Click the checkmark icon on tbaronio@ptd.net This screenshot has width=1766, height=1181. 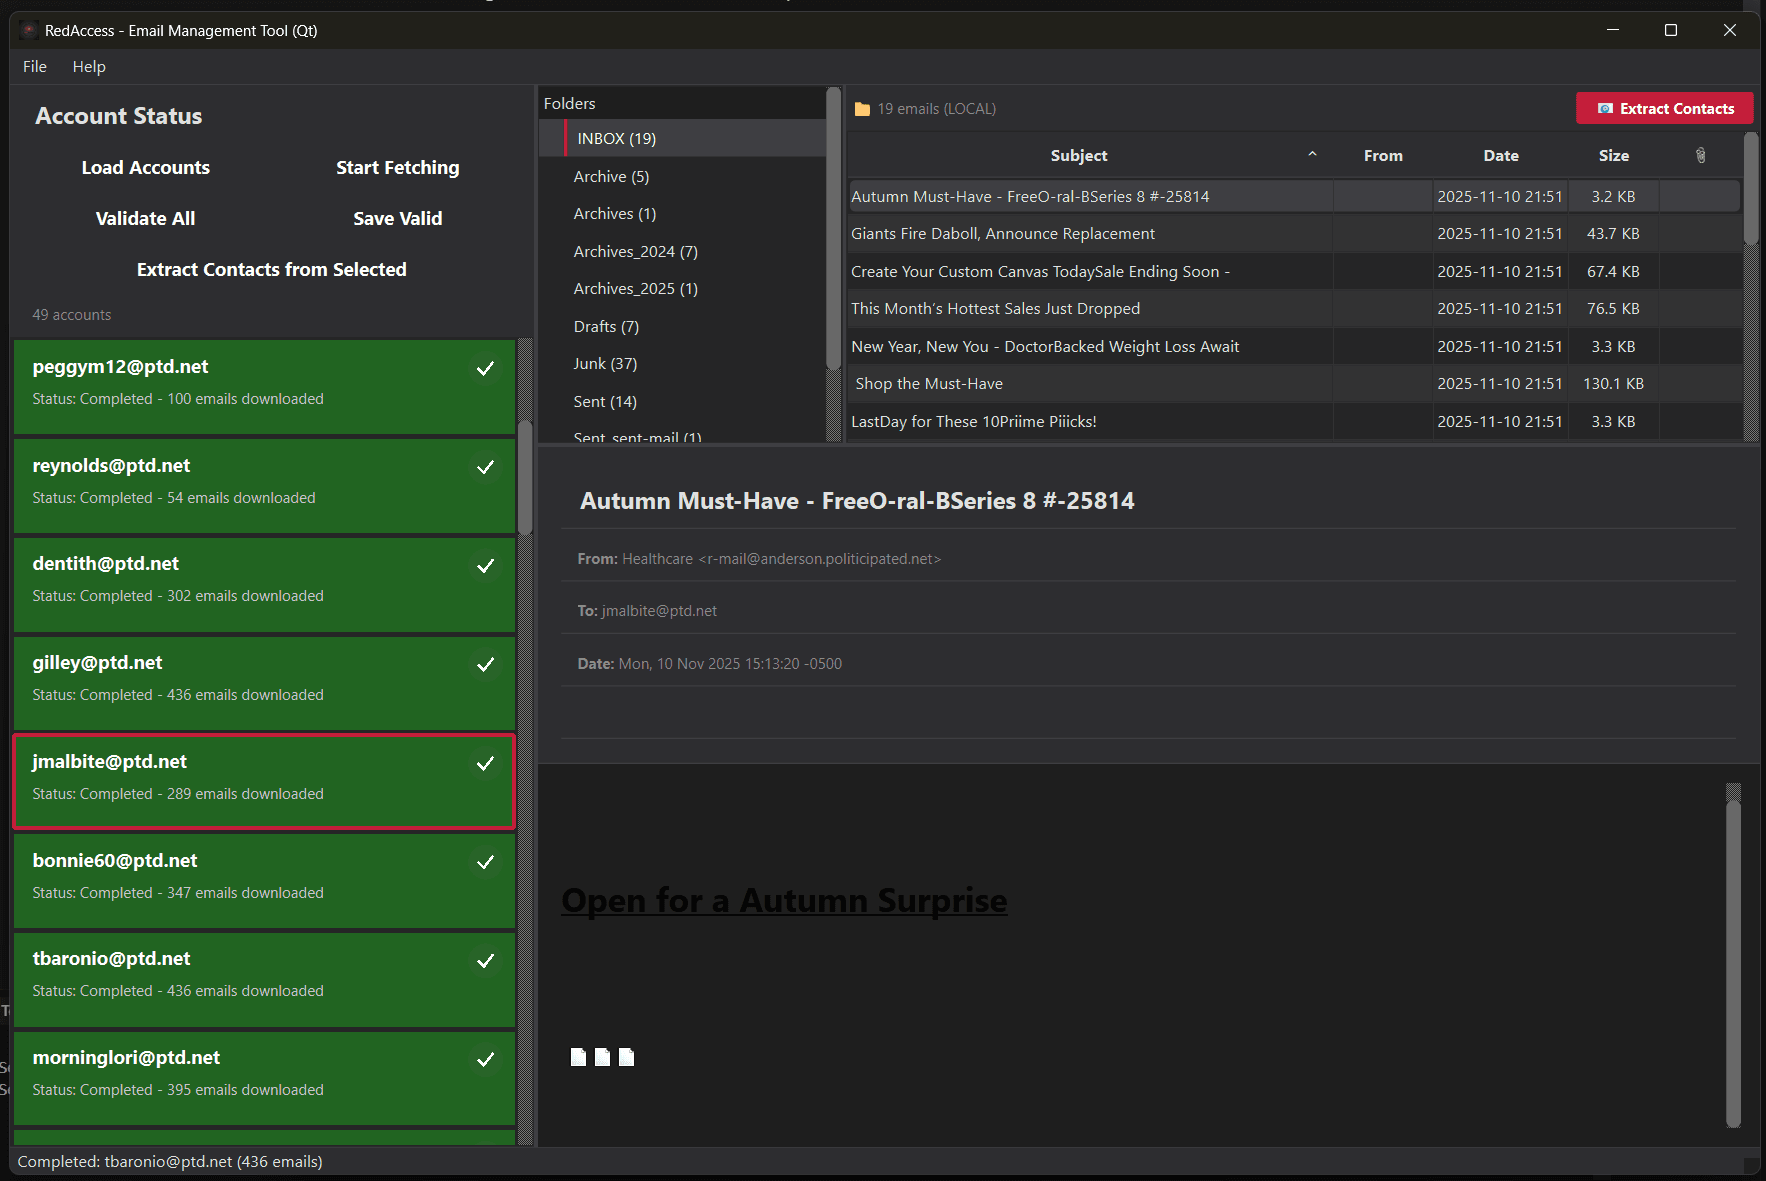(x=486, y=961)
